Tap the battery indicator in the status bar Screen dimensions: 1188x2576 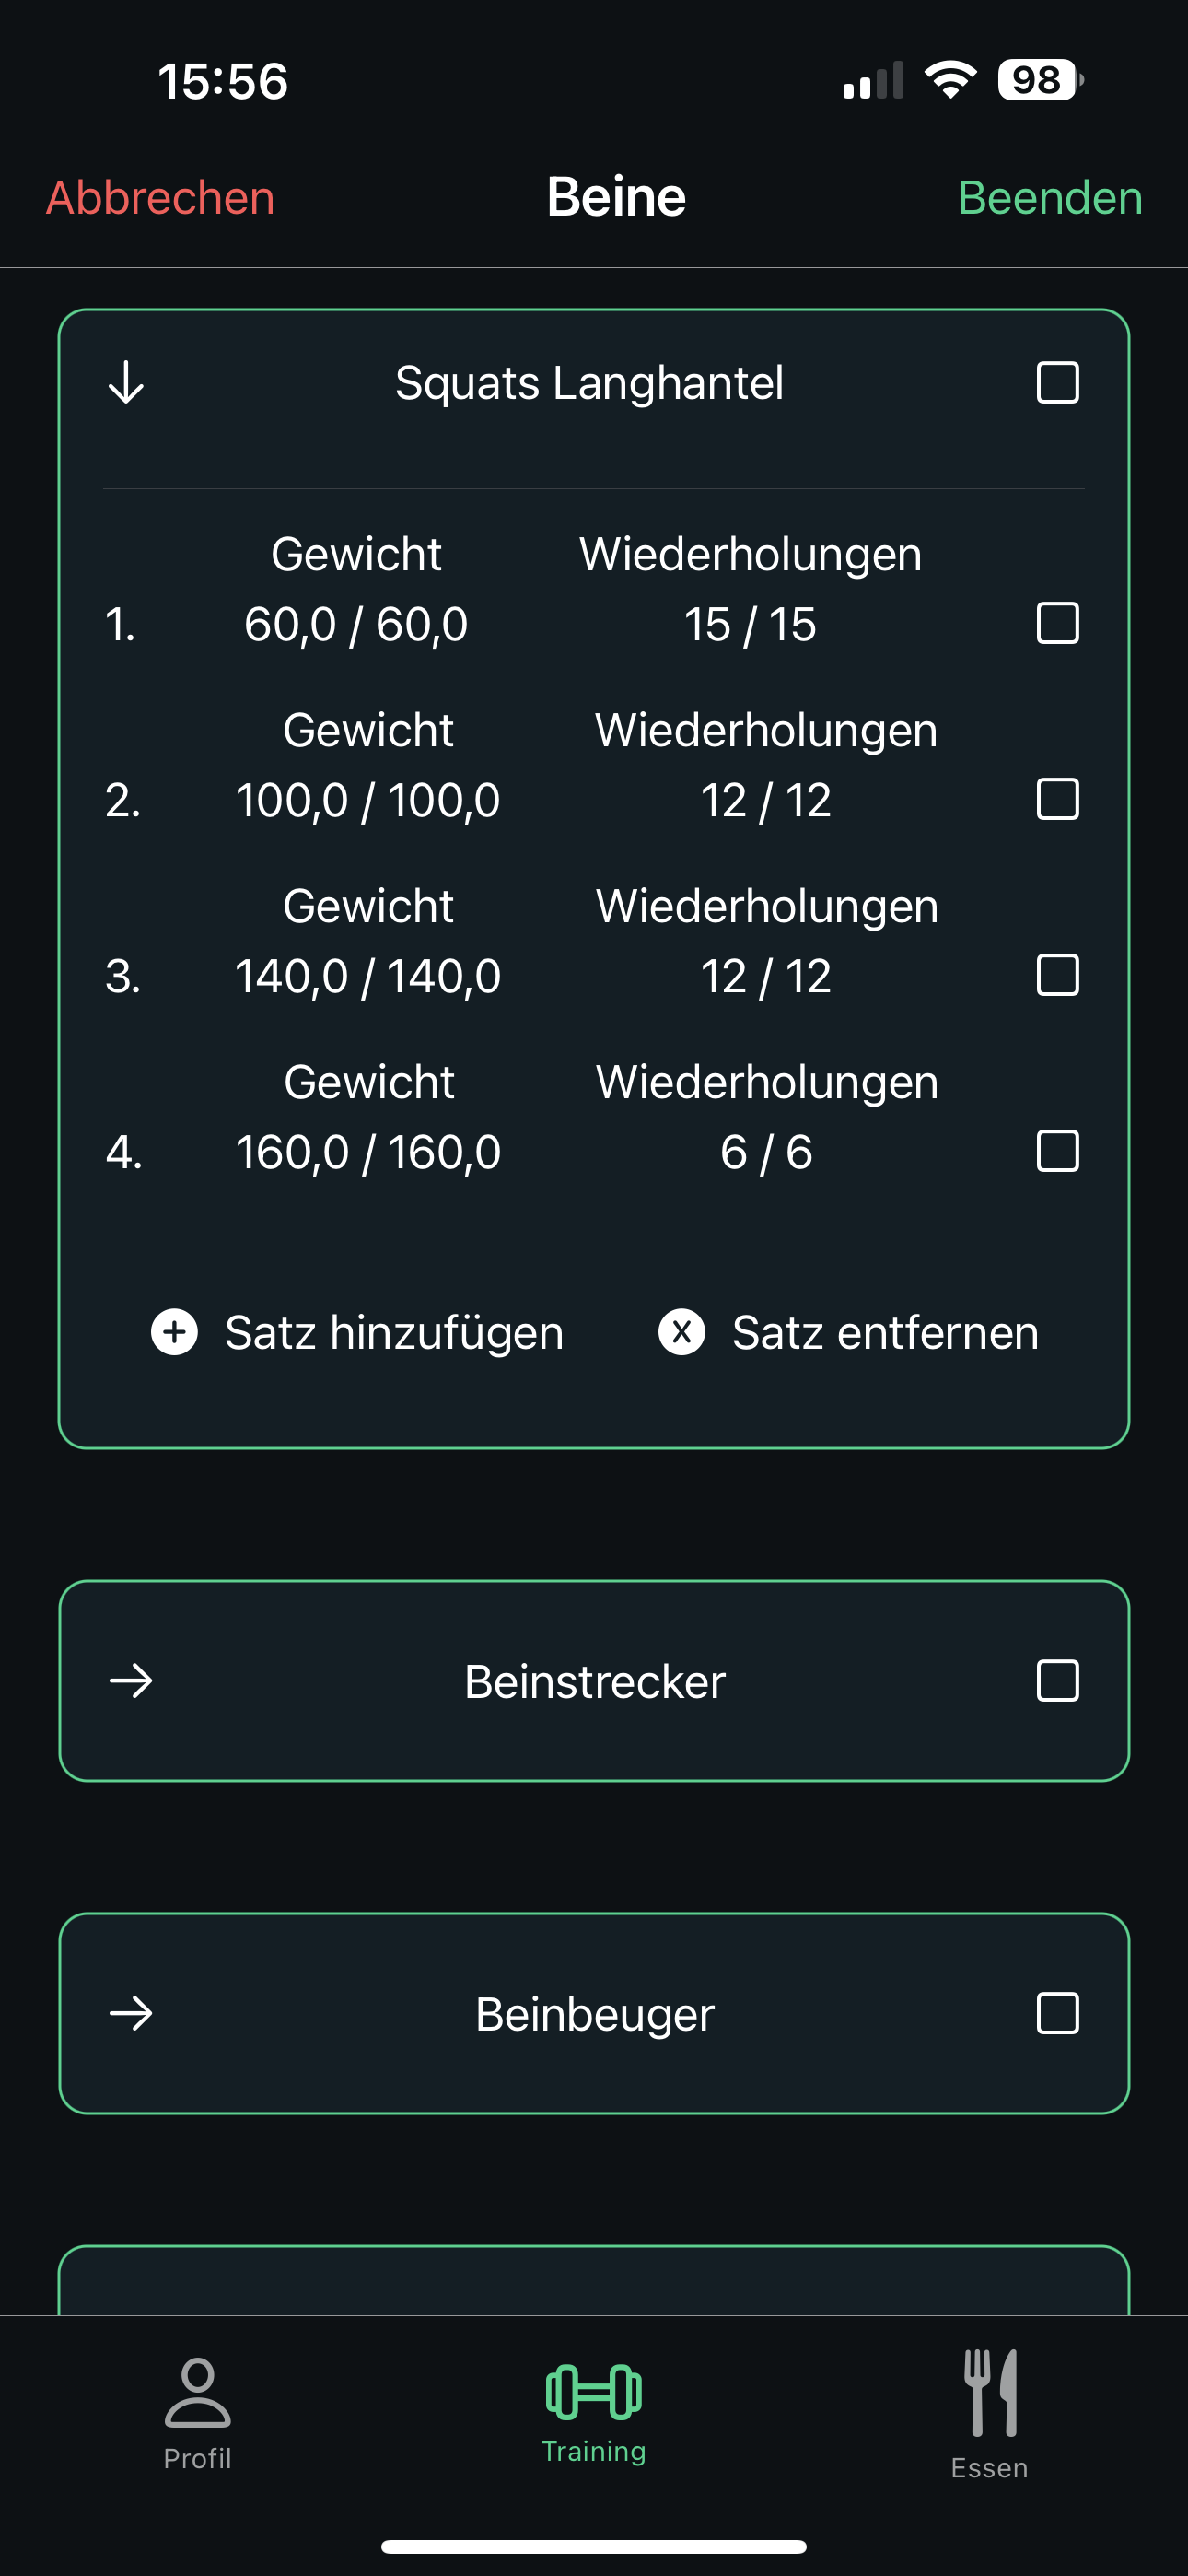pos(1040,80)
